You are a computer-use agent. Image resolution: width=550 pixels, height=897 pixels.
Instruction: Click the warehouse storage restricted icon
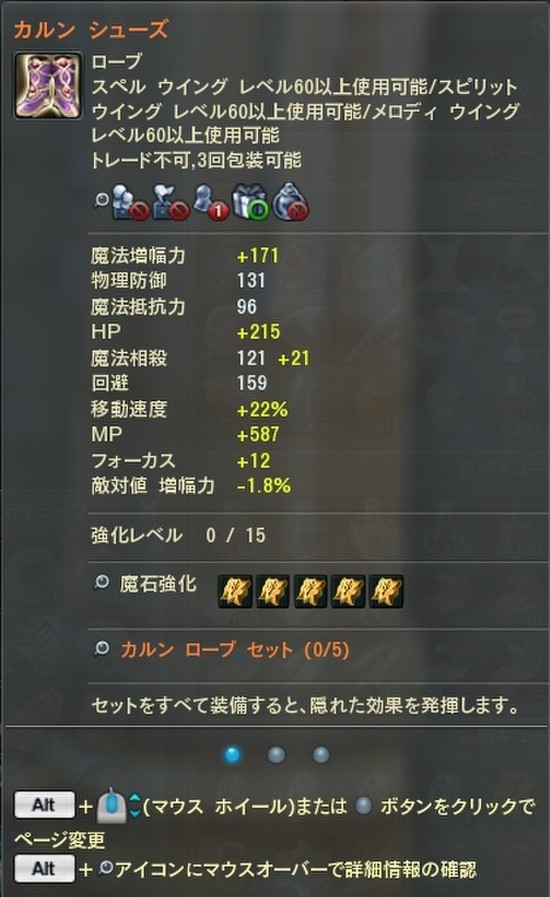pyautogui.click(x=171, y=202)
